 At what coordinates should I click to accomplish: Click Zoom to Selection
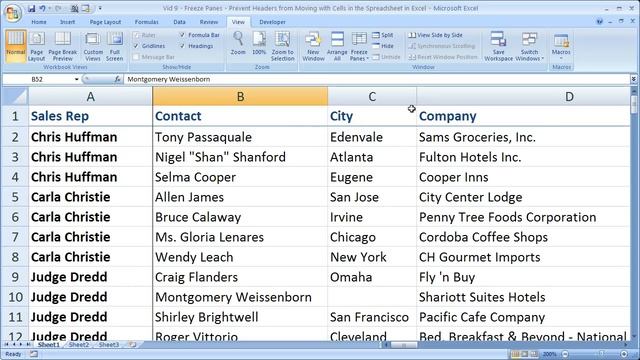[x=282, y=46]
